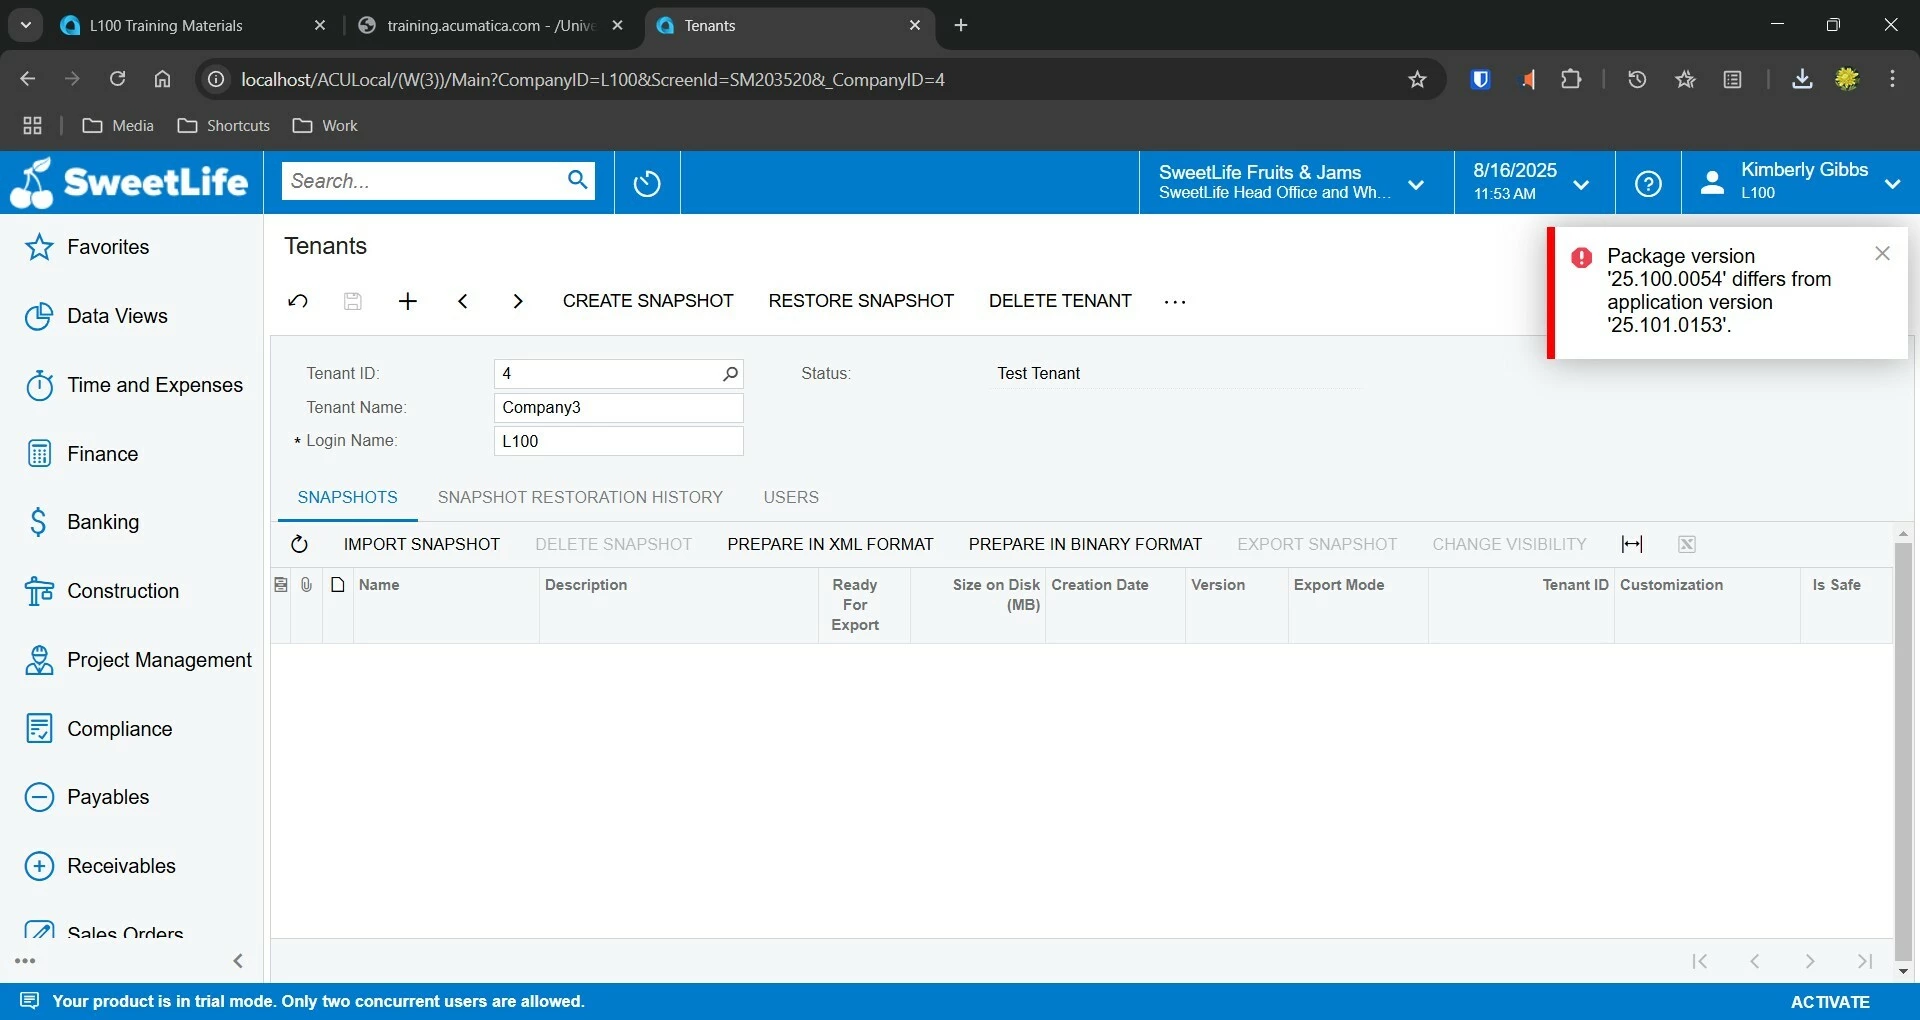
Task: Click Activate in trial banner
Action: 1830,1002
